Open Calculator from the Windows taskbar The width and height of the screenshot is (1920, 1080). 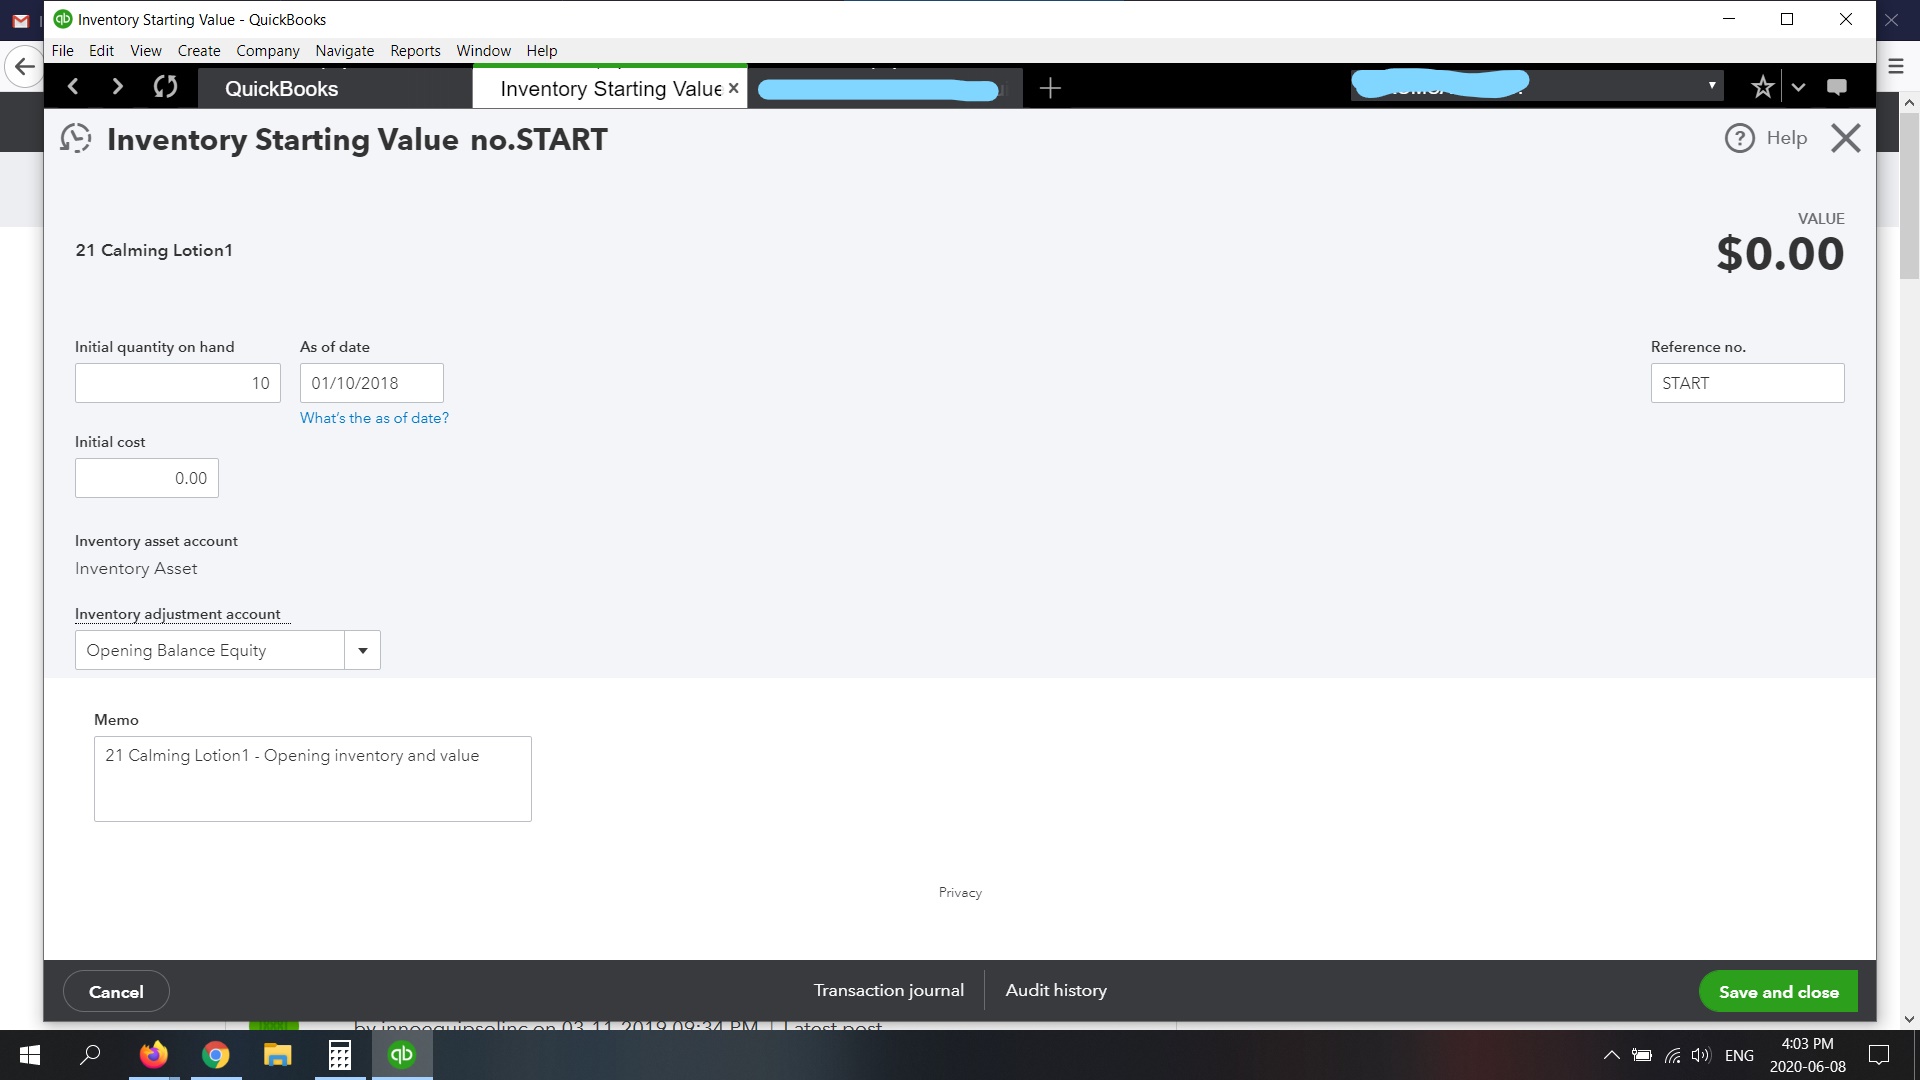coord(340,1055)
